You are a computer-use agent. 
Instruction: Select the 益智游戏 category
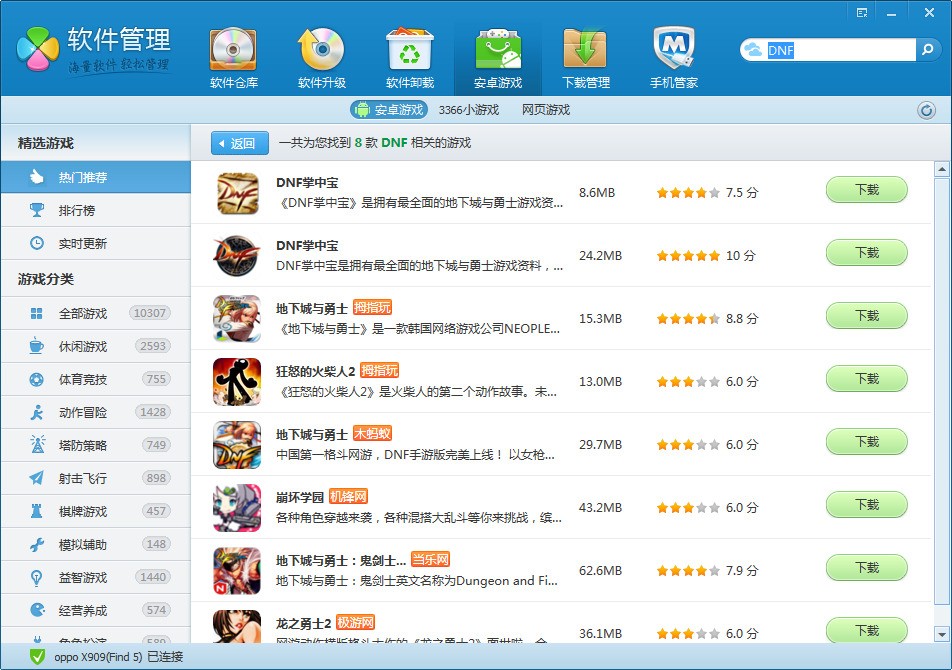[x=96, y=578]
